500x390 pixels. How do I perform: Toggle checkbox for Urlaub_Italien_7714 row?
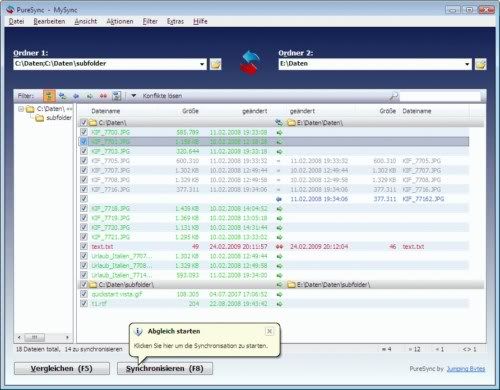tap(84, 275)
